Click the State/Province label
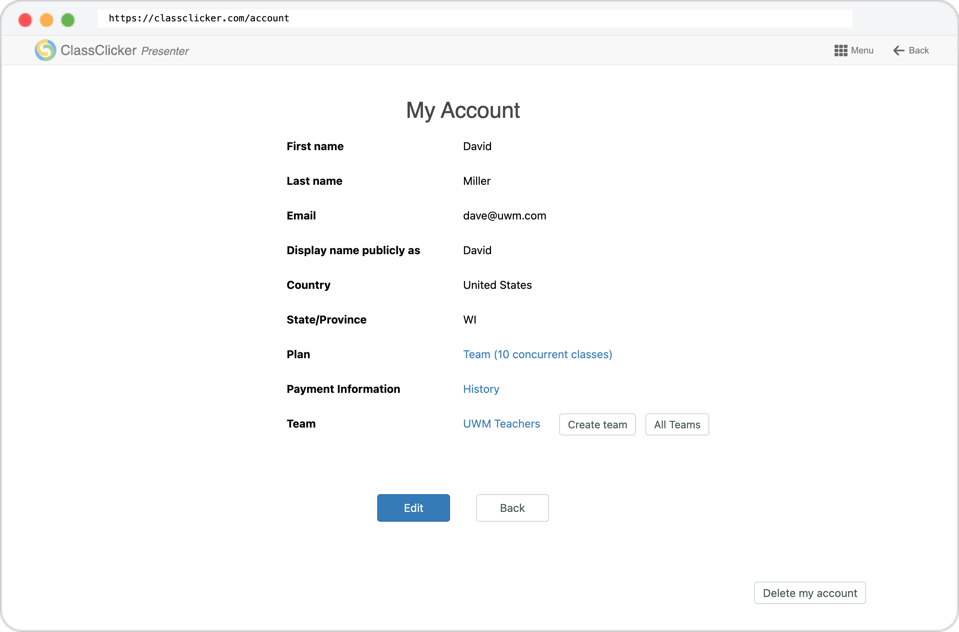The height and width of the screenshot is (632, 959). tap(327, 319)
